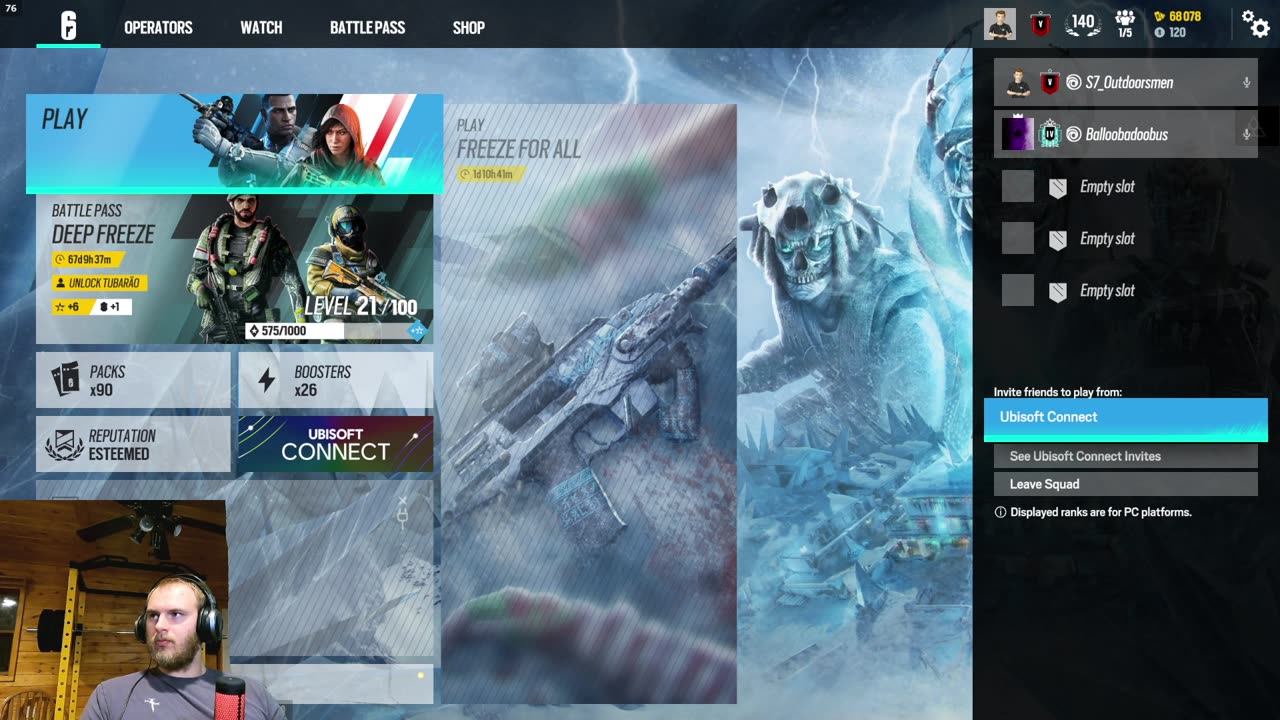Image resolution: width=1280 pixels, height=720 pixels.
Task: Click Ubisoft icon beside Balloobadoobus
Action: coord(1073,135)
